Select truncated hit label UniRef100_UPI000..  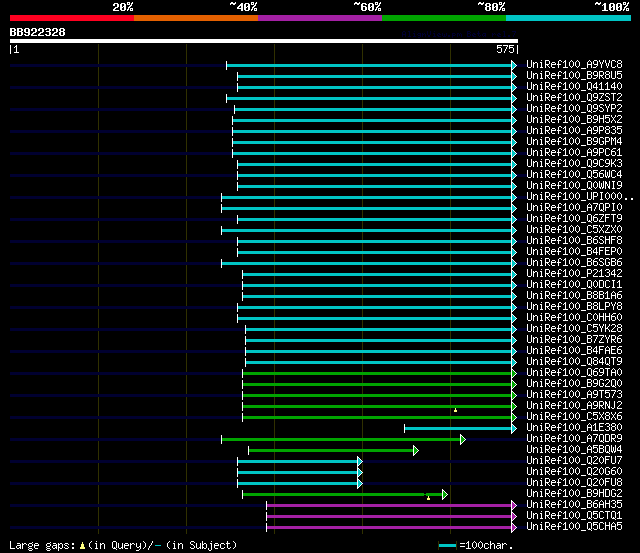click(x=580, y=197)
